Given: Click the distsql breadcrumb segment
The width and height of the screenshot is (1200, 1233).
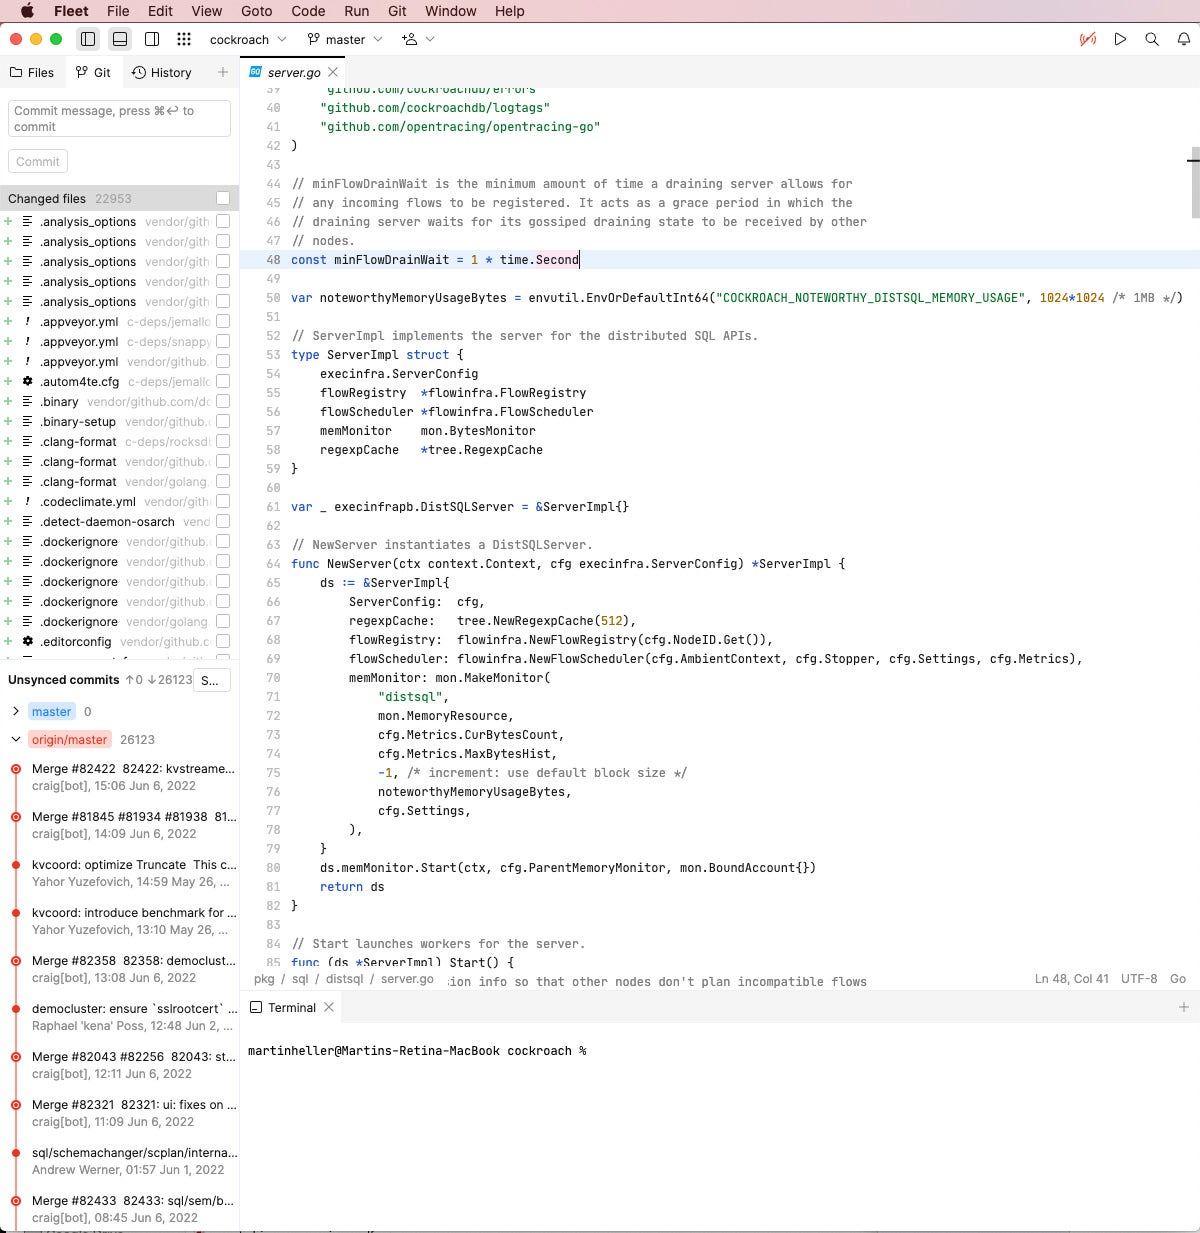Looking at the screenshot, I should tap(344, 979).
